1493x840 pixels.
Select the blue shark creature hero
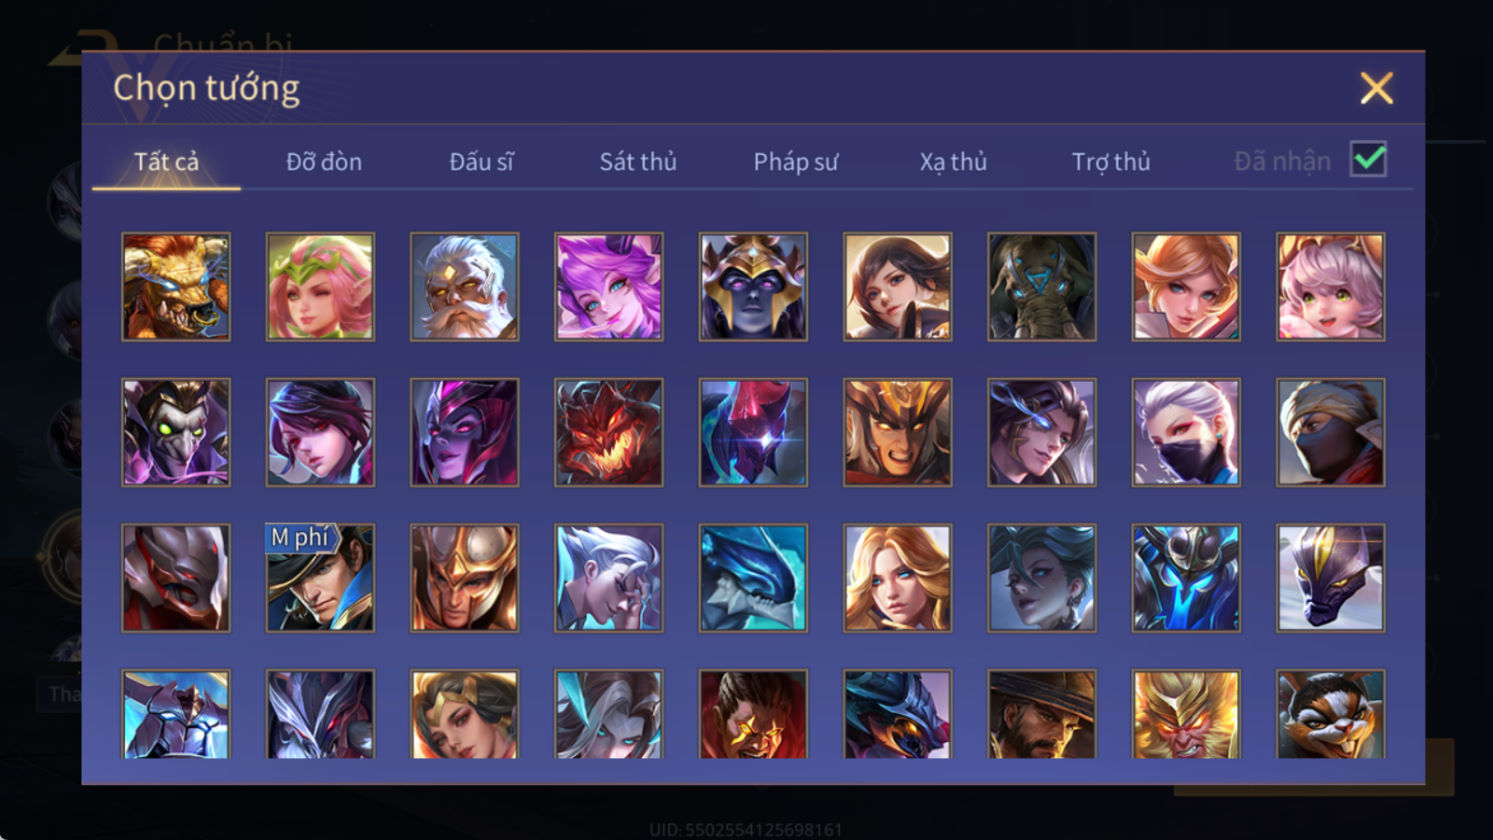coord(753,578)
